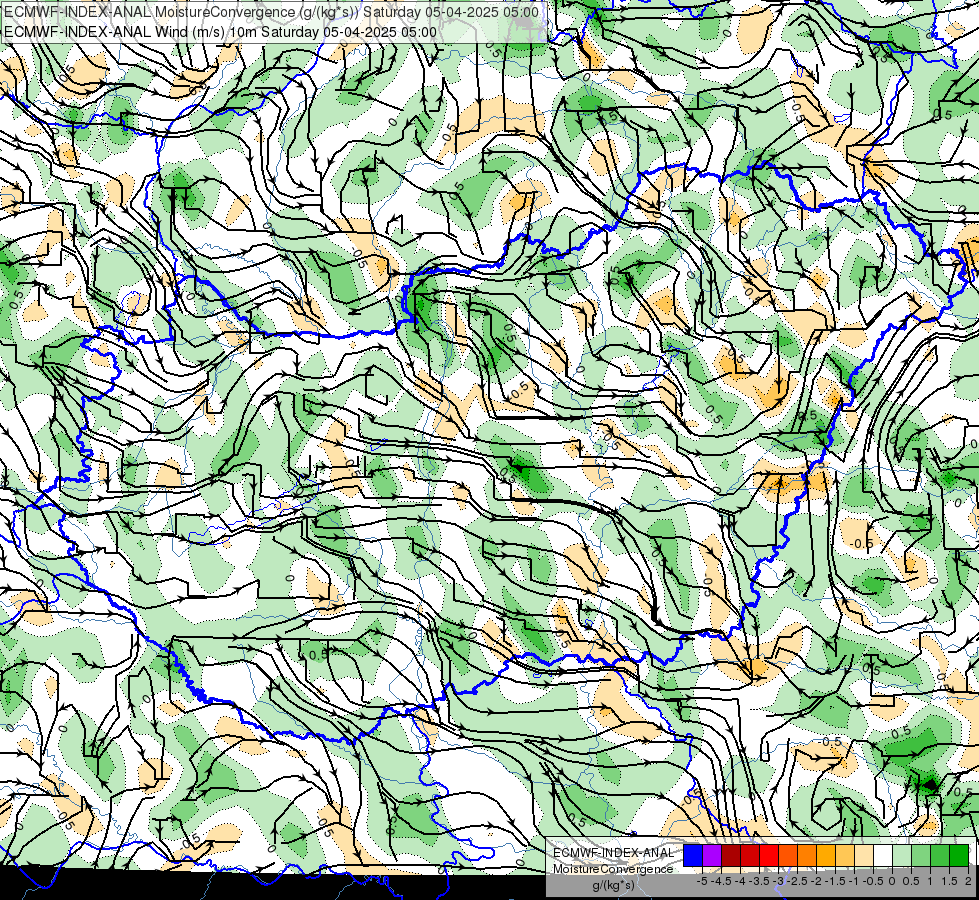
Task: Select the white swatch for -0.5 to 0
Action: click(x=883, y=856)
